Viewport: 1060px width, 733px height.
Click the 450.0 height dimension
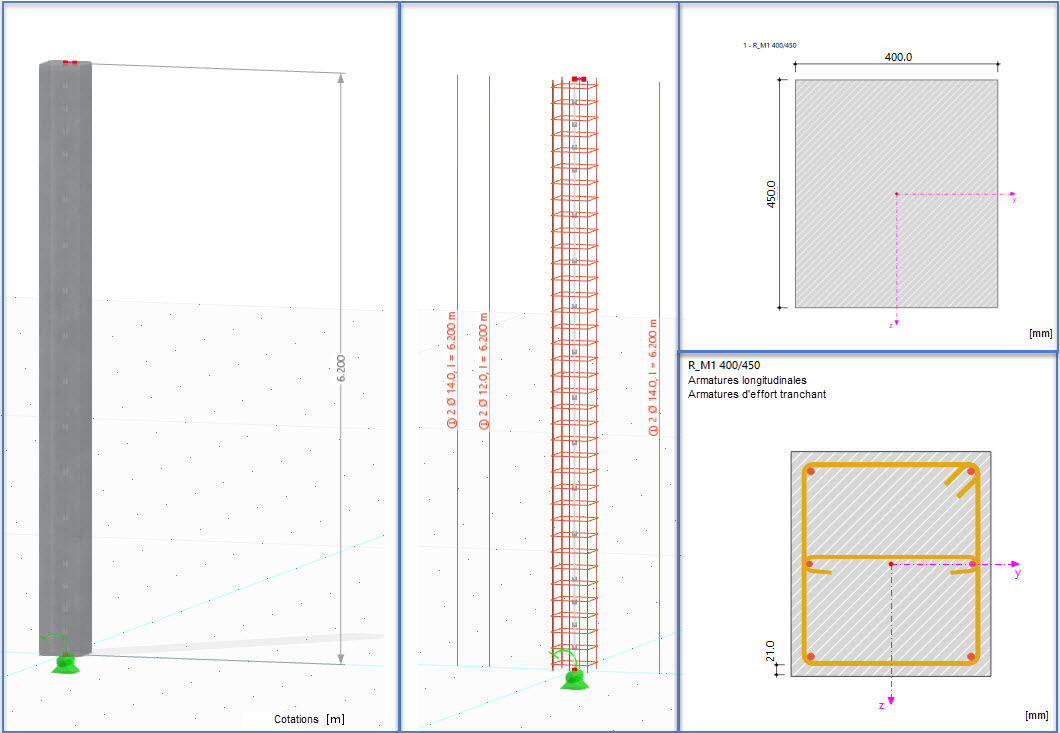(771, 193)
